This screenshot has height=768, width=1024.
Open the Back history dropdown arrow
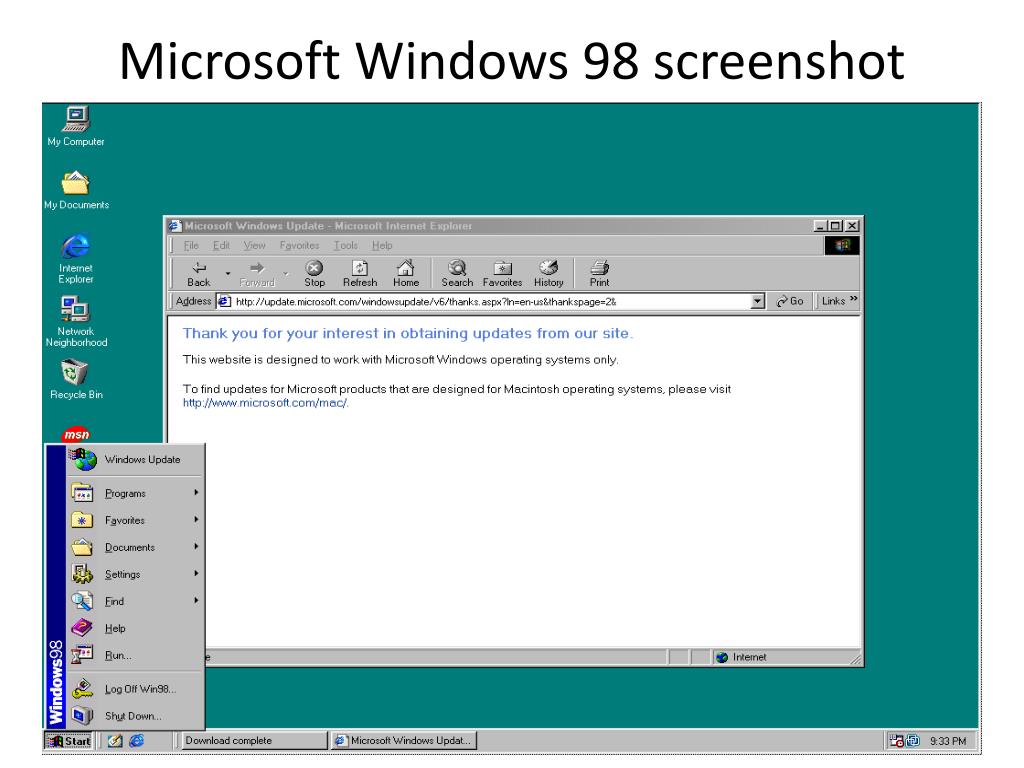[x=227, y=274]
